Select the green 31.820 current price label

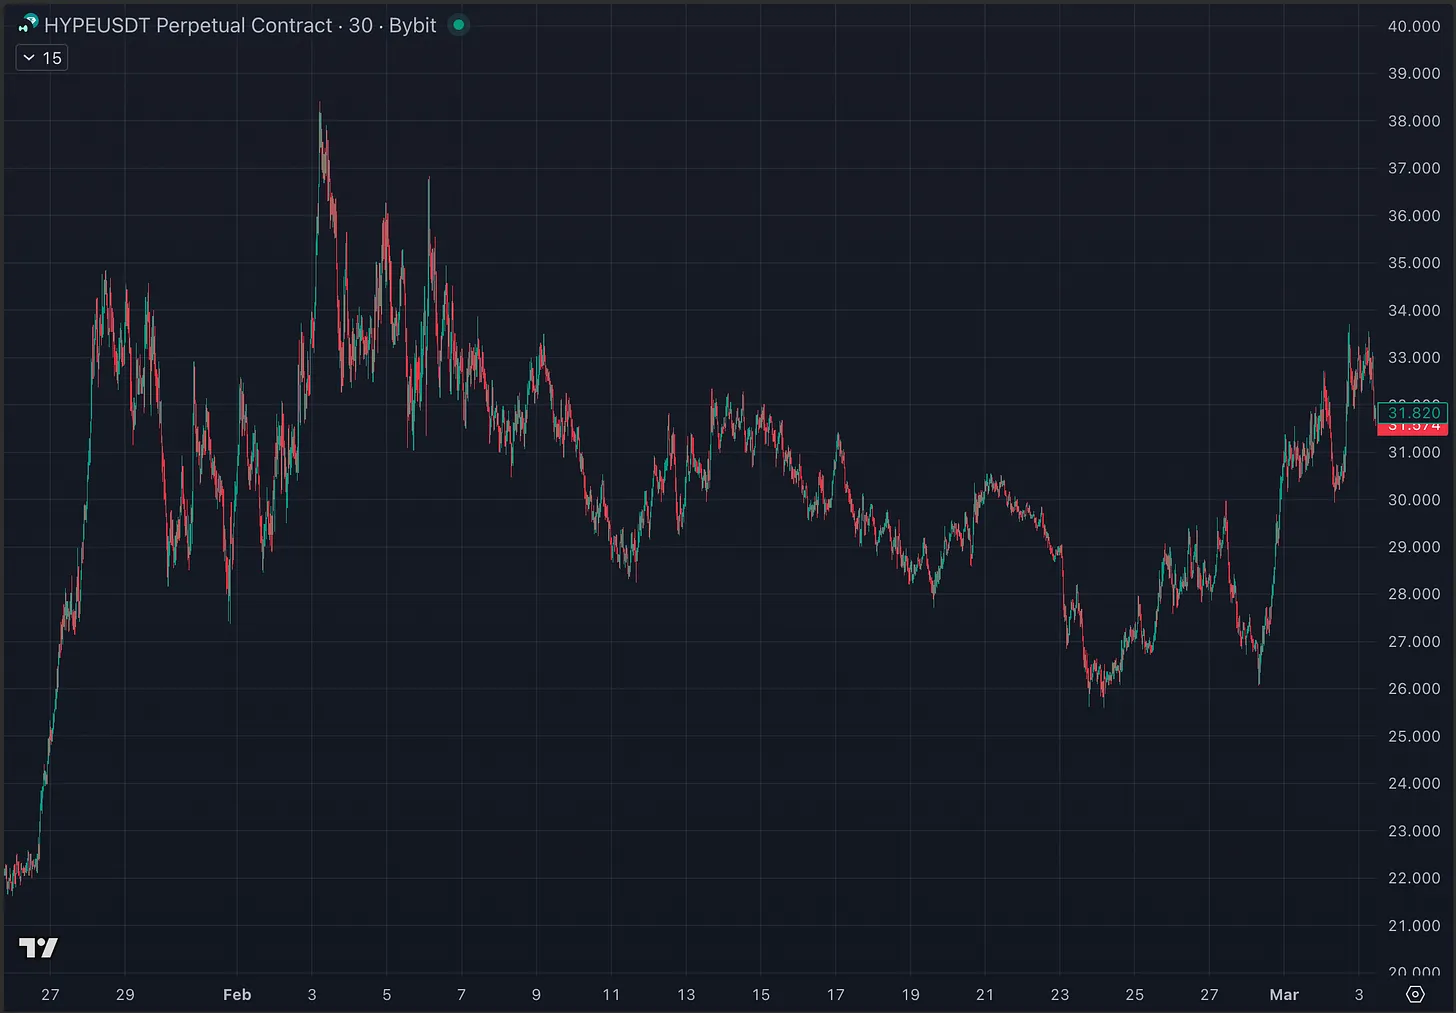[x=1413, y=412]
